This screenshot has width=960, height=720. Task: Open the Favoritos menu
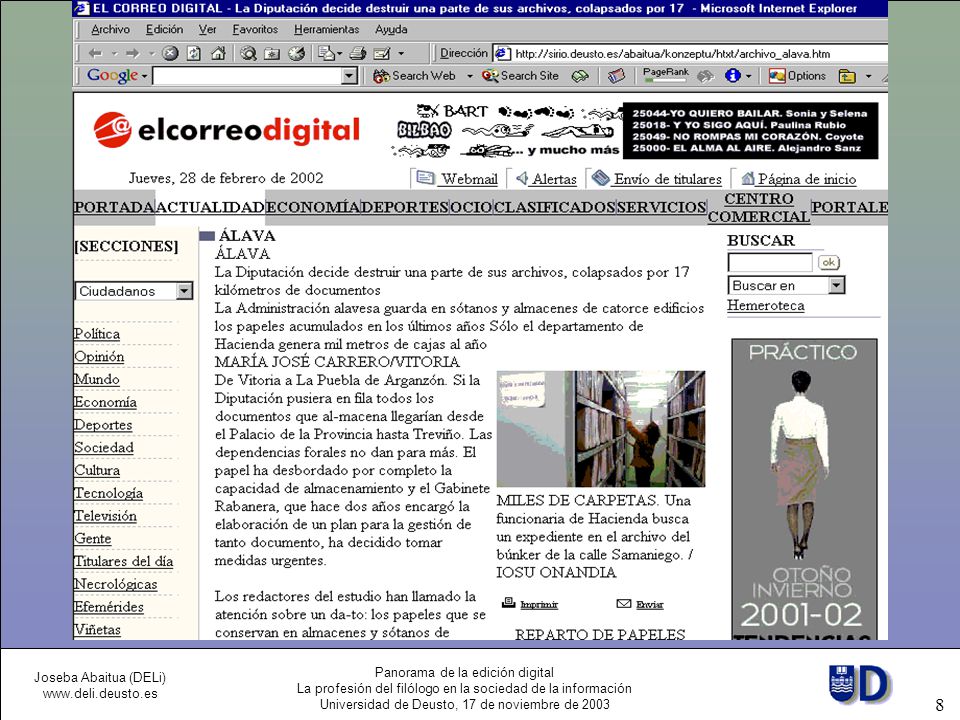click(x=255, y=29)
